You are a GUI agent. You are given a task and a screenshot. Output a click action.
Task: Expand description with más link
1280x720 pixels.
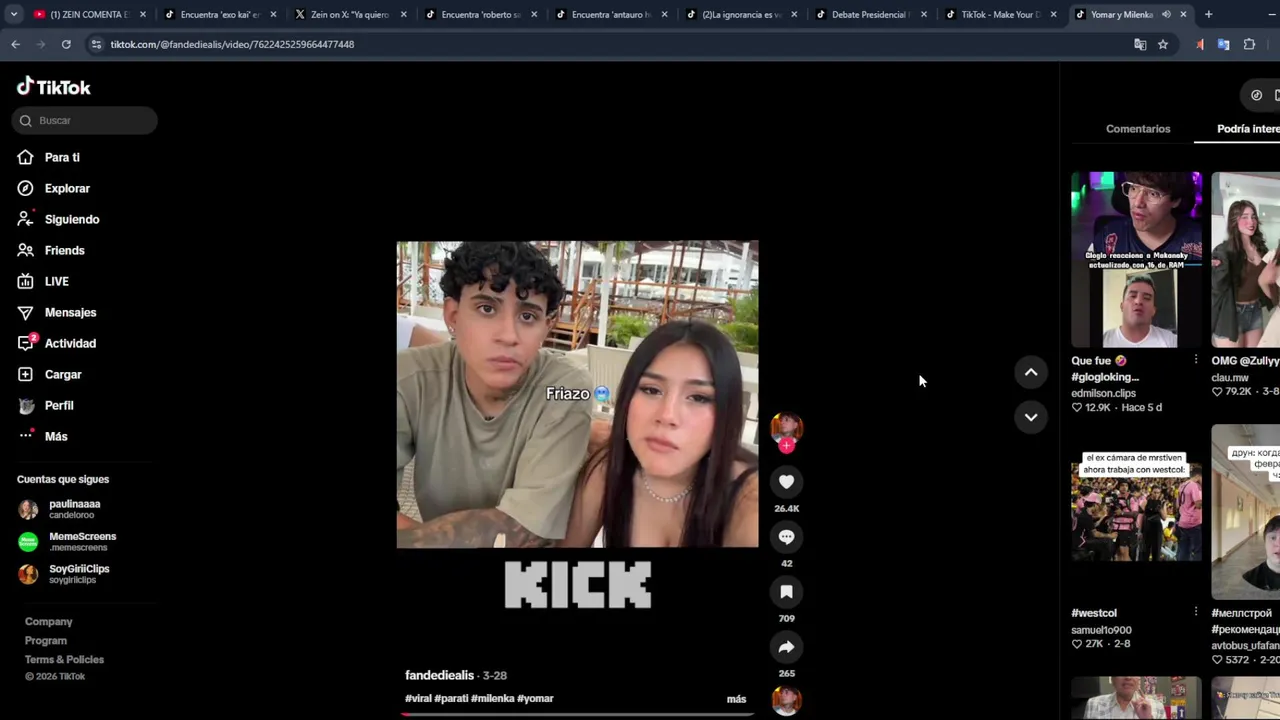point(736,699)
